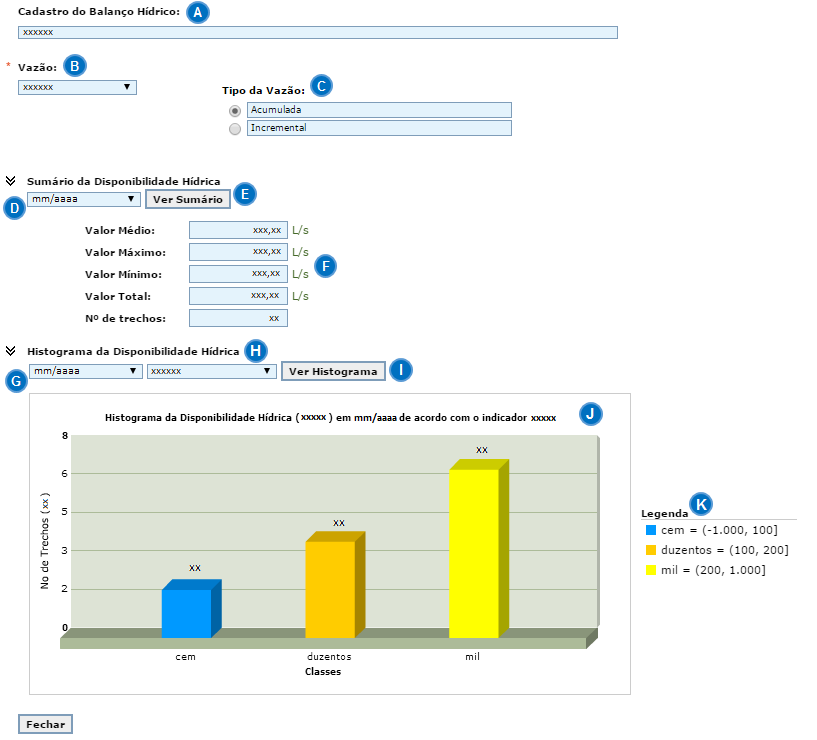This screenshot has height=740, width=817.
Task: Click the yellow mil legend swatch
Action: 651,570
